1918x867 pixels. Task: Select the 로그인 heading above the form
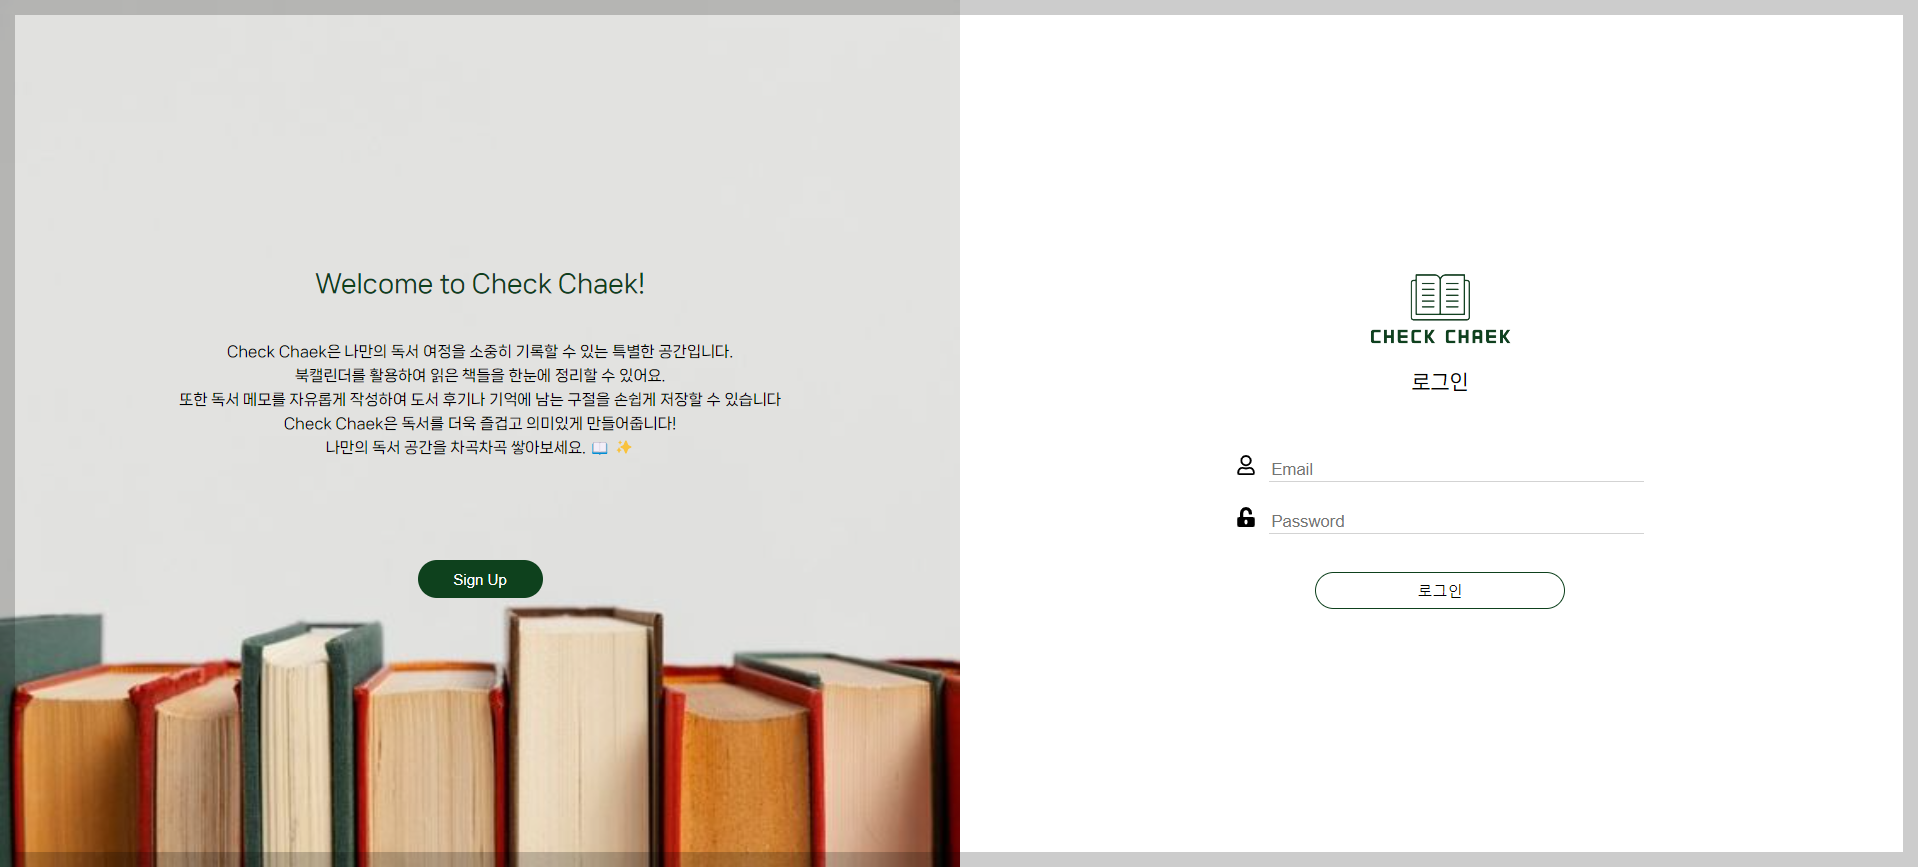1440,381
